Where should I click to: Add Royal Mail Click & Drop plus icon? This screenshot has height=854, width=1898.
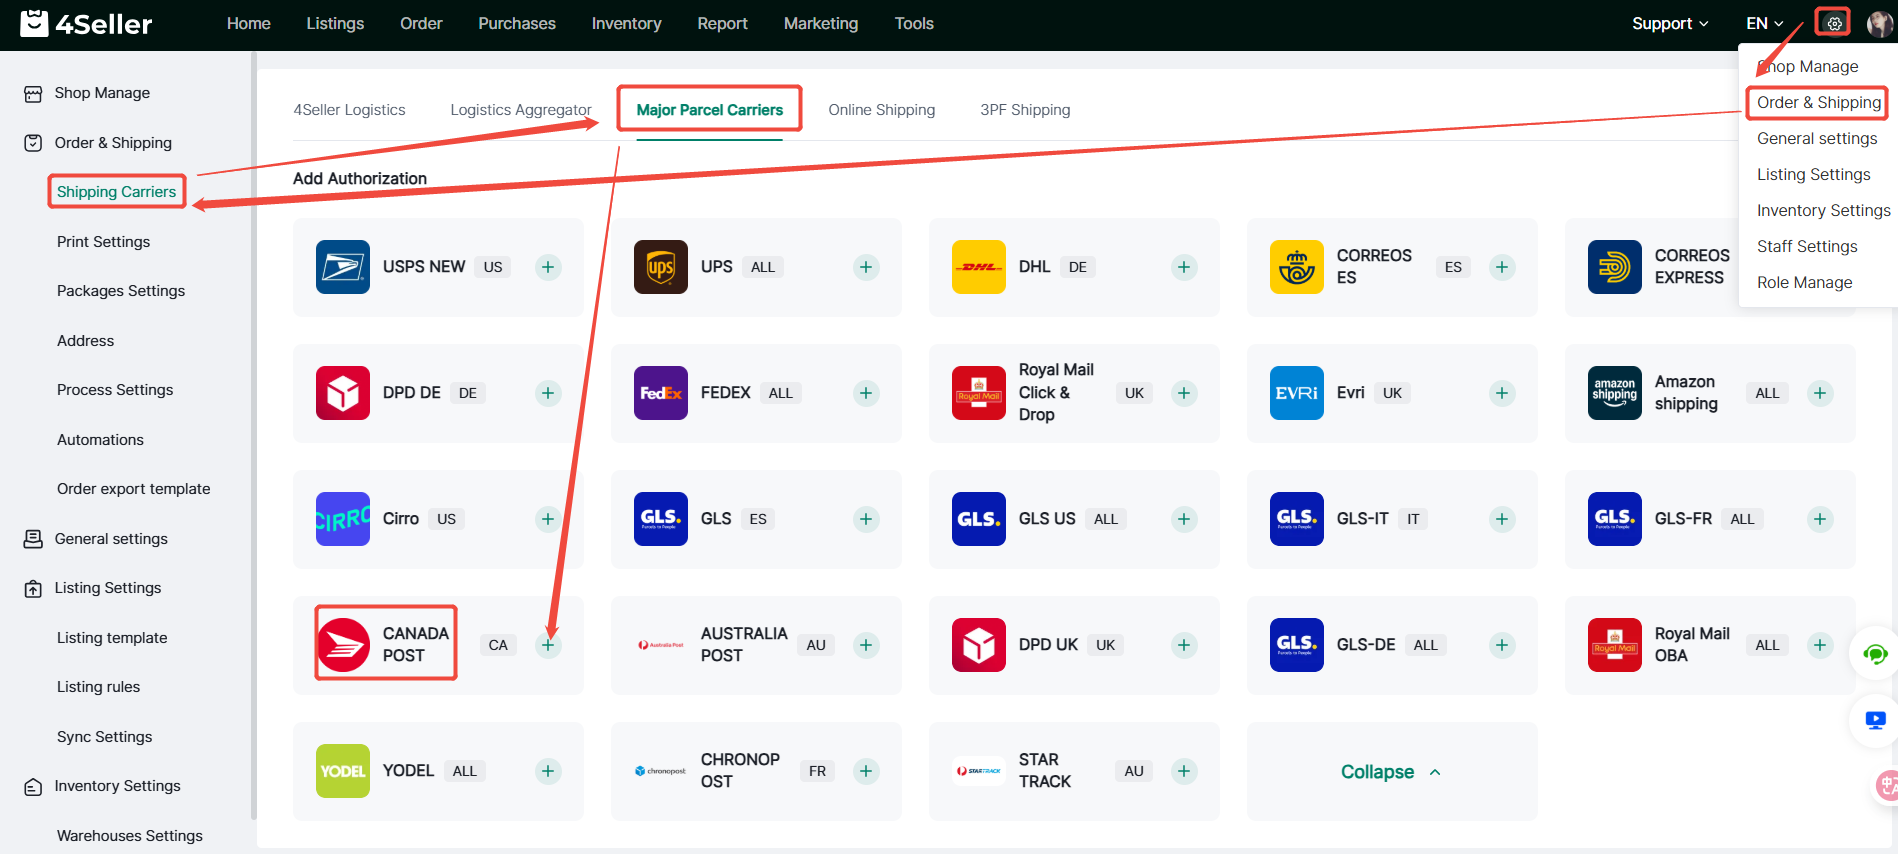click(x=1184, y=393)
